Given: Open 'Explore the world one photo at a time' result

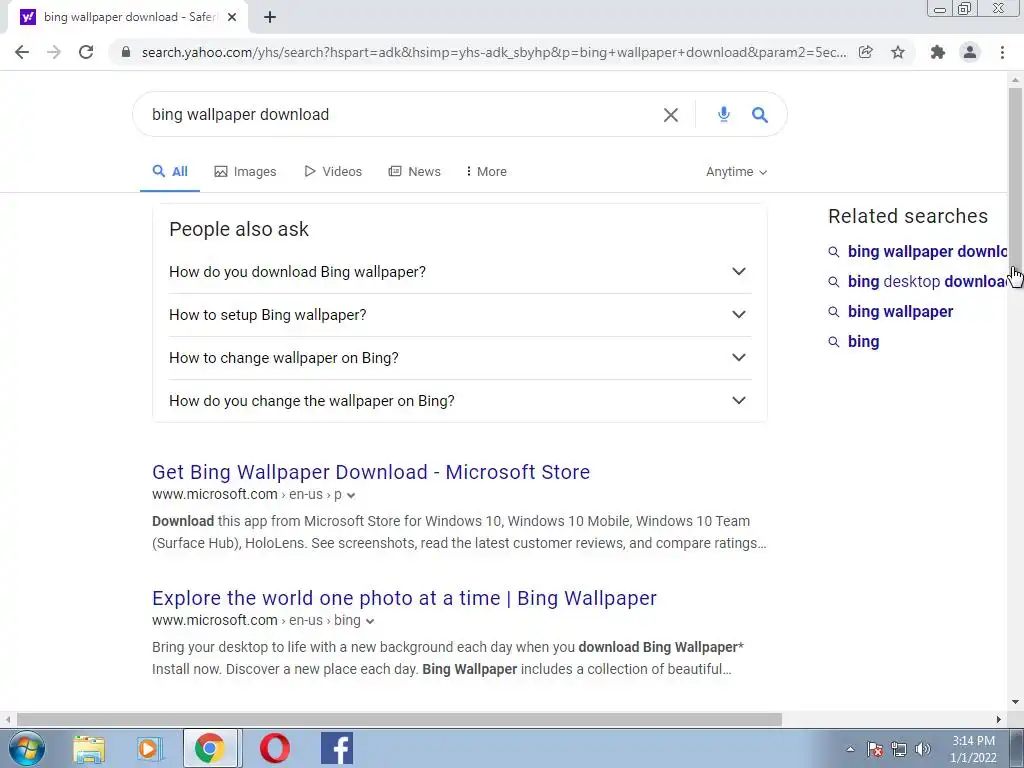Looking at the screenshot, I should [404, 598].
